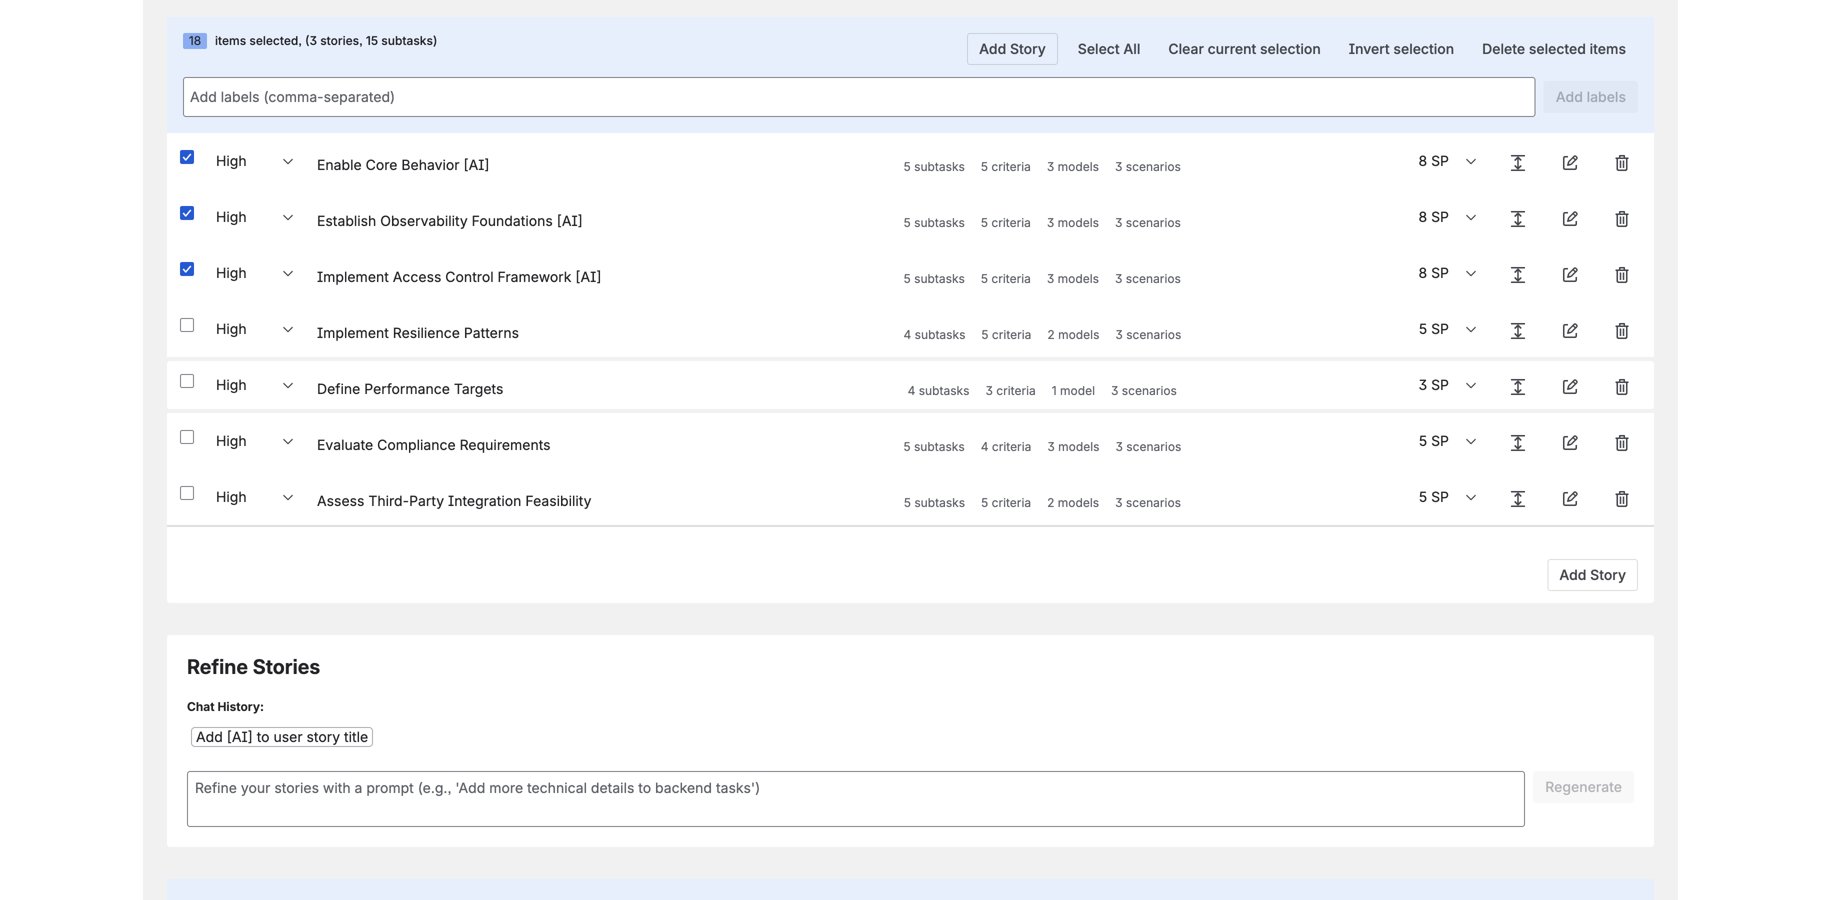This screenshot has width=1840, height=900.
Task: Delete the Define Performance Targets story
Action: pos(1622,386)
